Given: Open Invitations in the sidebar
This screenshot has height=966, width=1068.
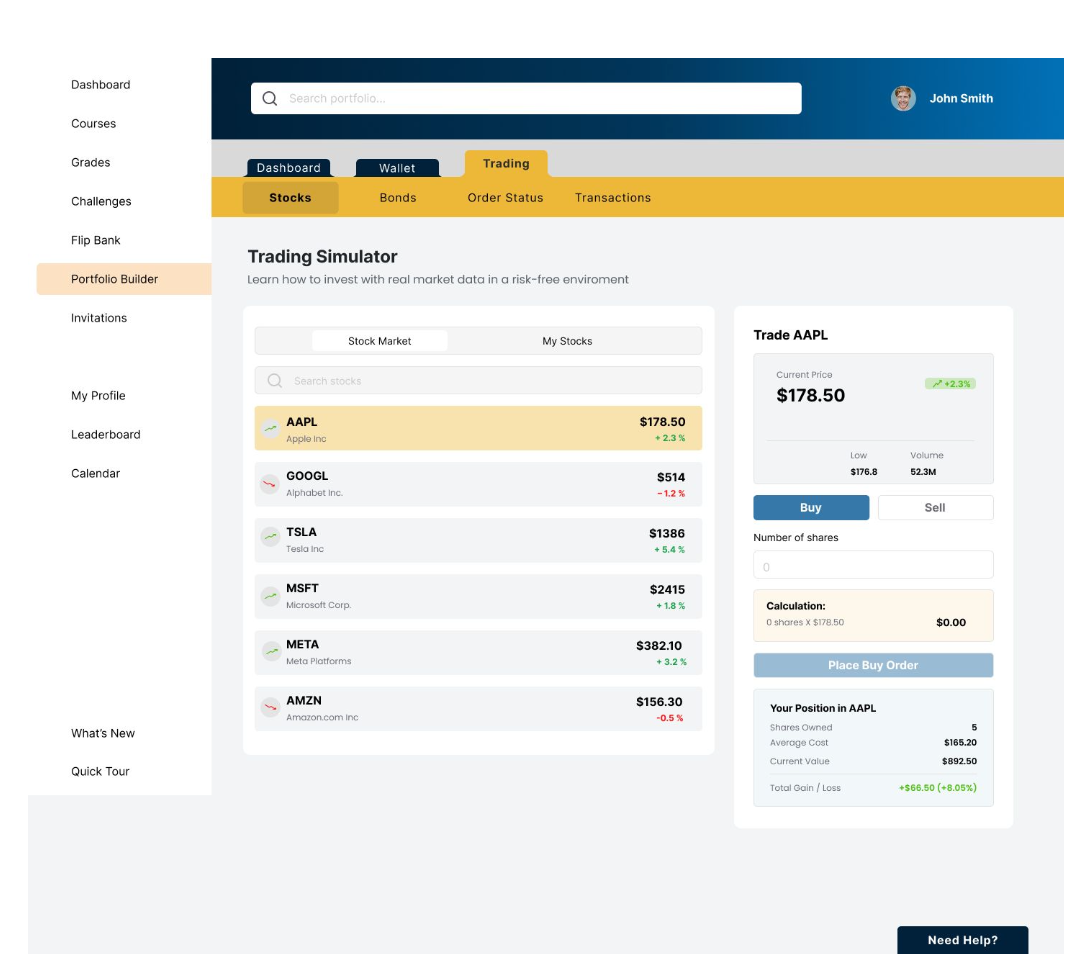Looking at the screenshot, I should coord(99,318).
